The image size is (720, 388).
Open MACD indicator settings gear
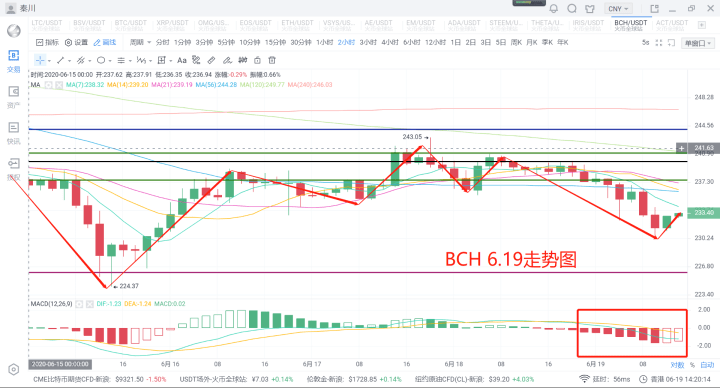tap(79, 304)
